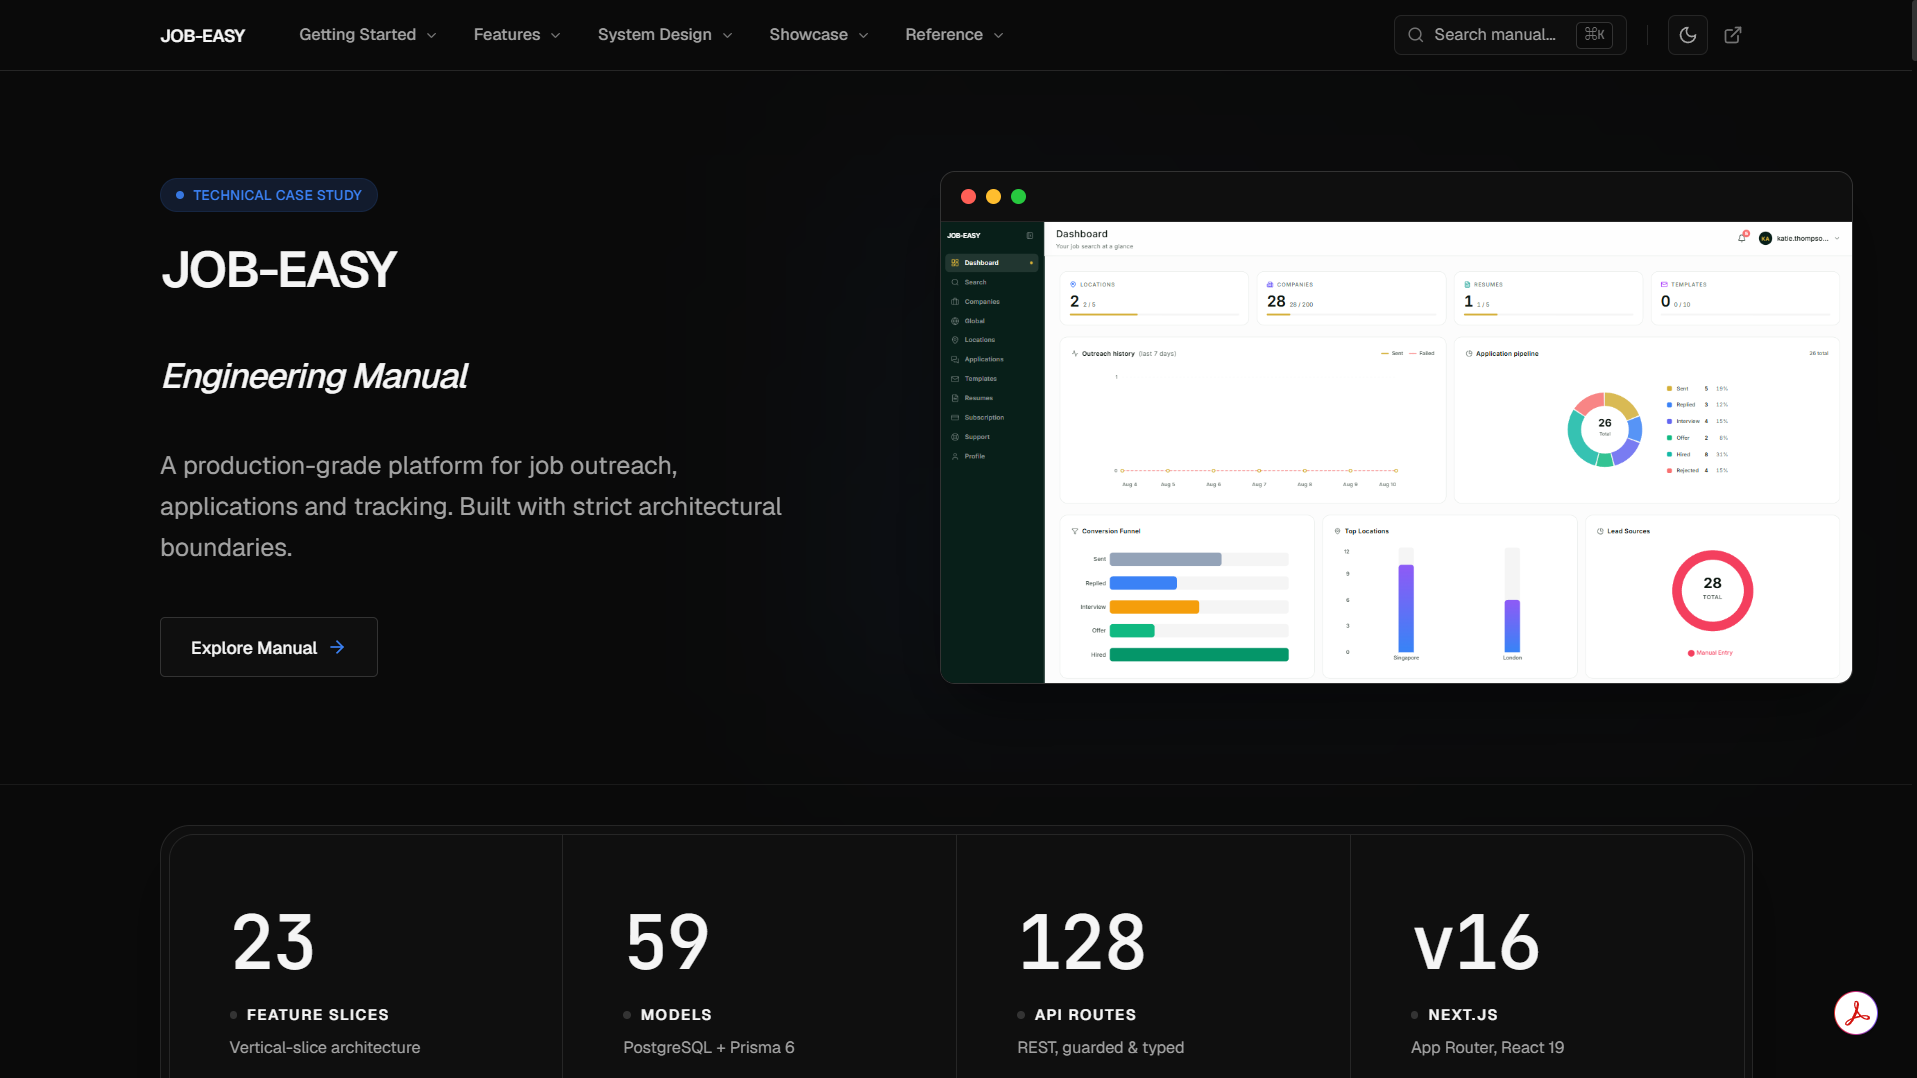Click the red PDF download icon
1917x1078 pixels.
[x=1856, y=1013]
